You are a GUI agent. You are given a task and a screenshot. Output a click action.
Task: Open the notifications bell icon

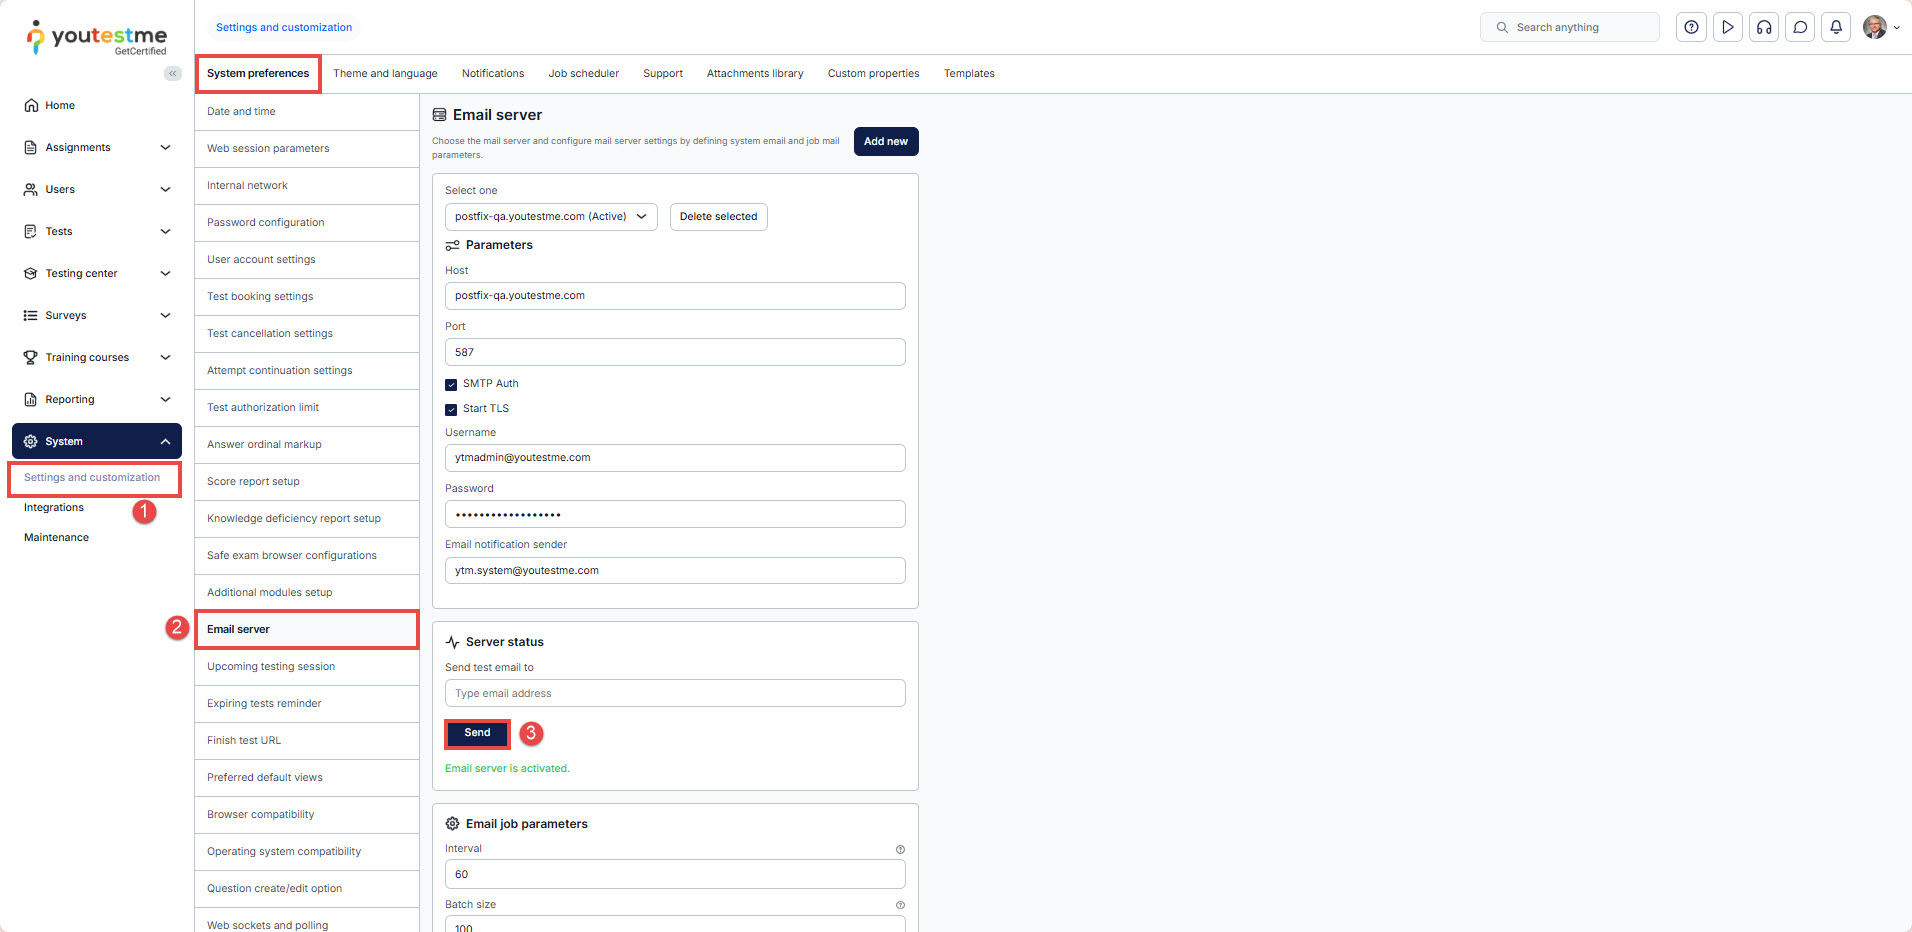(x=1836, y=28)
